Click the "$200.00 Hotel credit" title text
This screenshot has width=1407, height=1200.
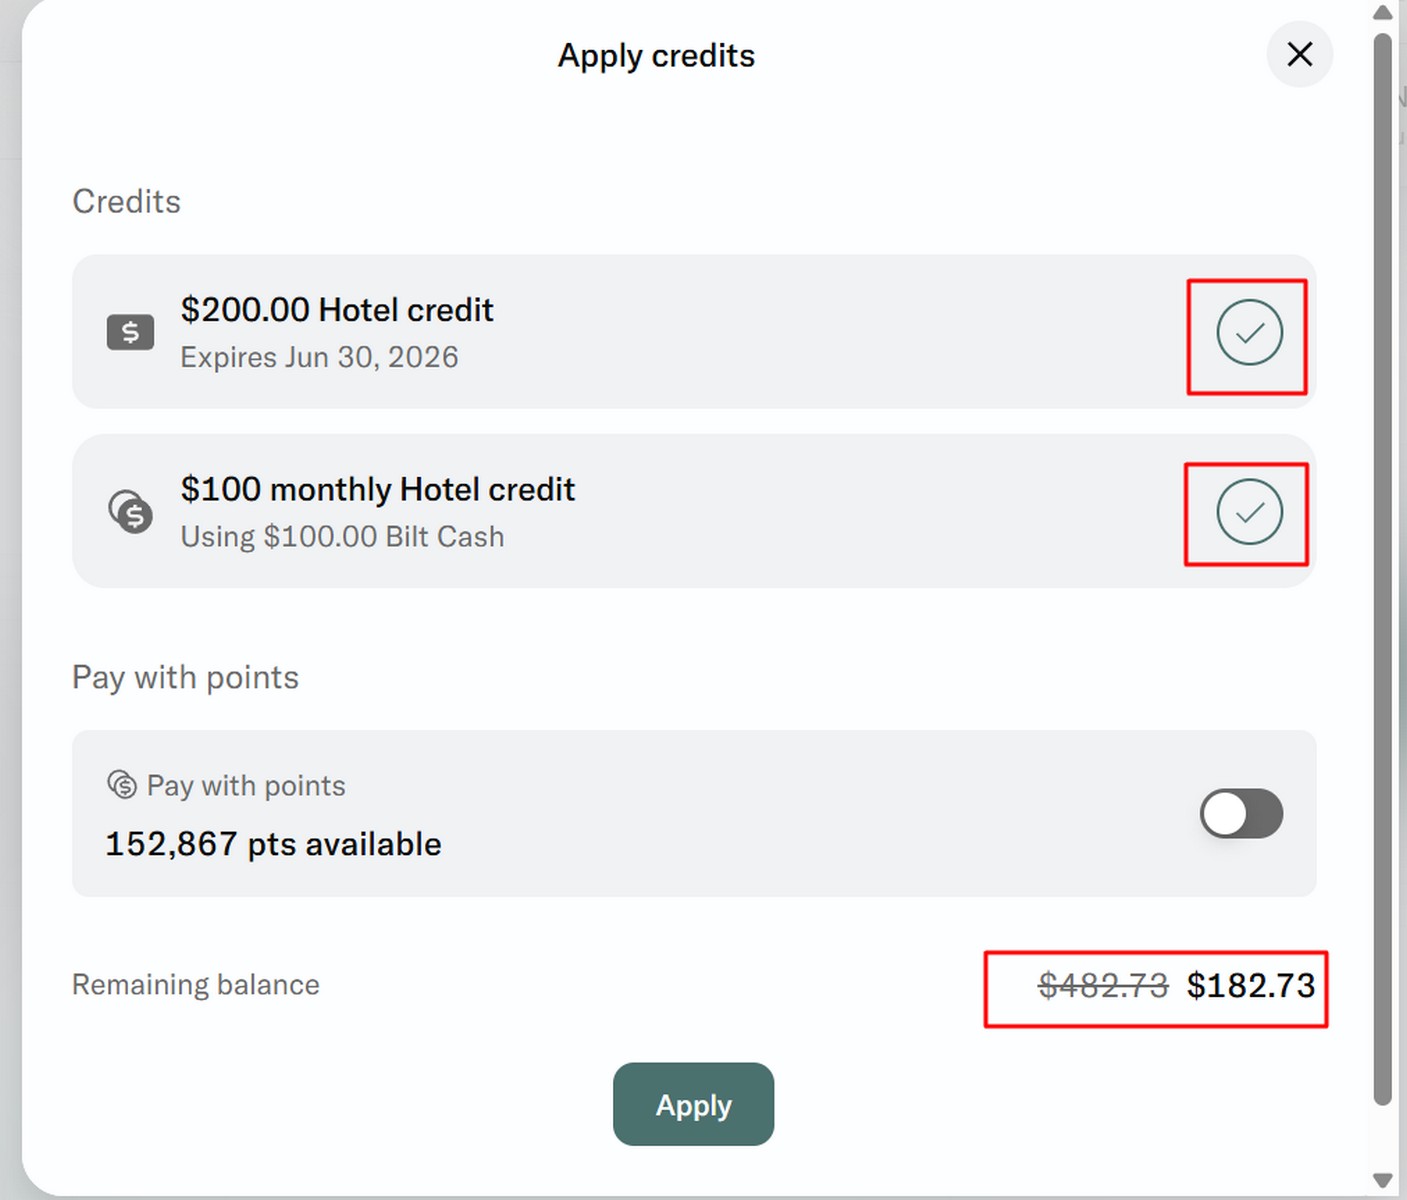pos(337,310)
